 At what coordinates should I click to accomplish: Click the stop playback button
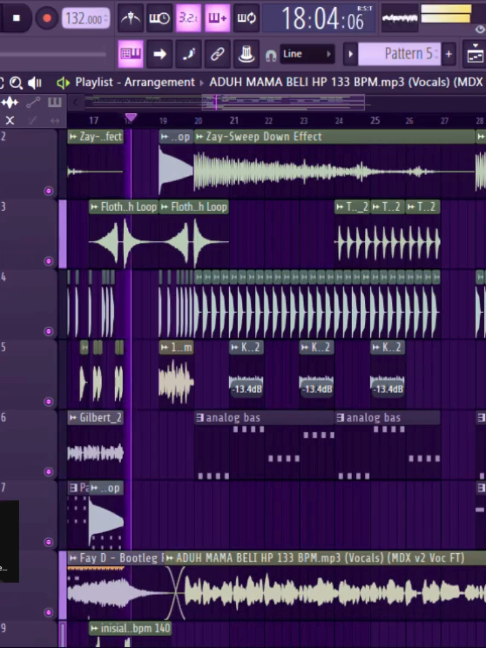[16, 18]
